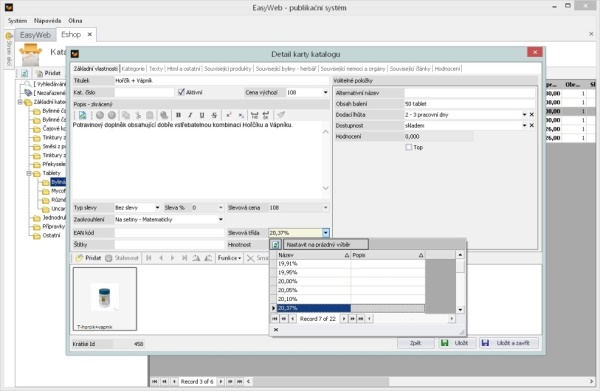600x391 pixels.
Task: Go to next record in dropdown navigator
Action: pos(344,319)
